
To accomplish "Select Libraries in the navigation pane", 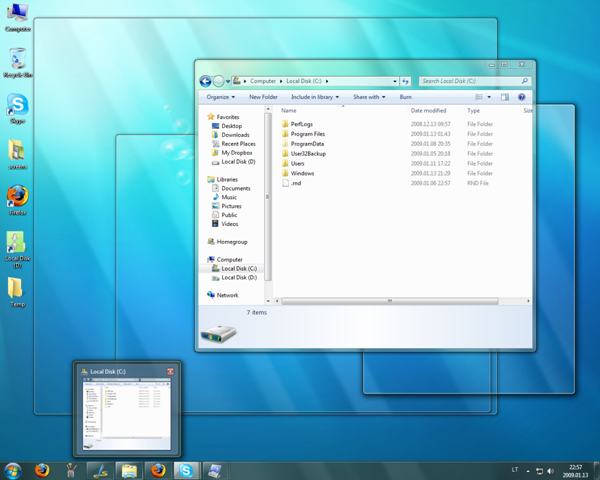I will point(222,180).
